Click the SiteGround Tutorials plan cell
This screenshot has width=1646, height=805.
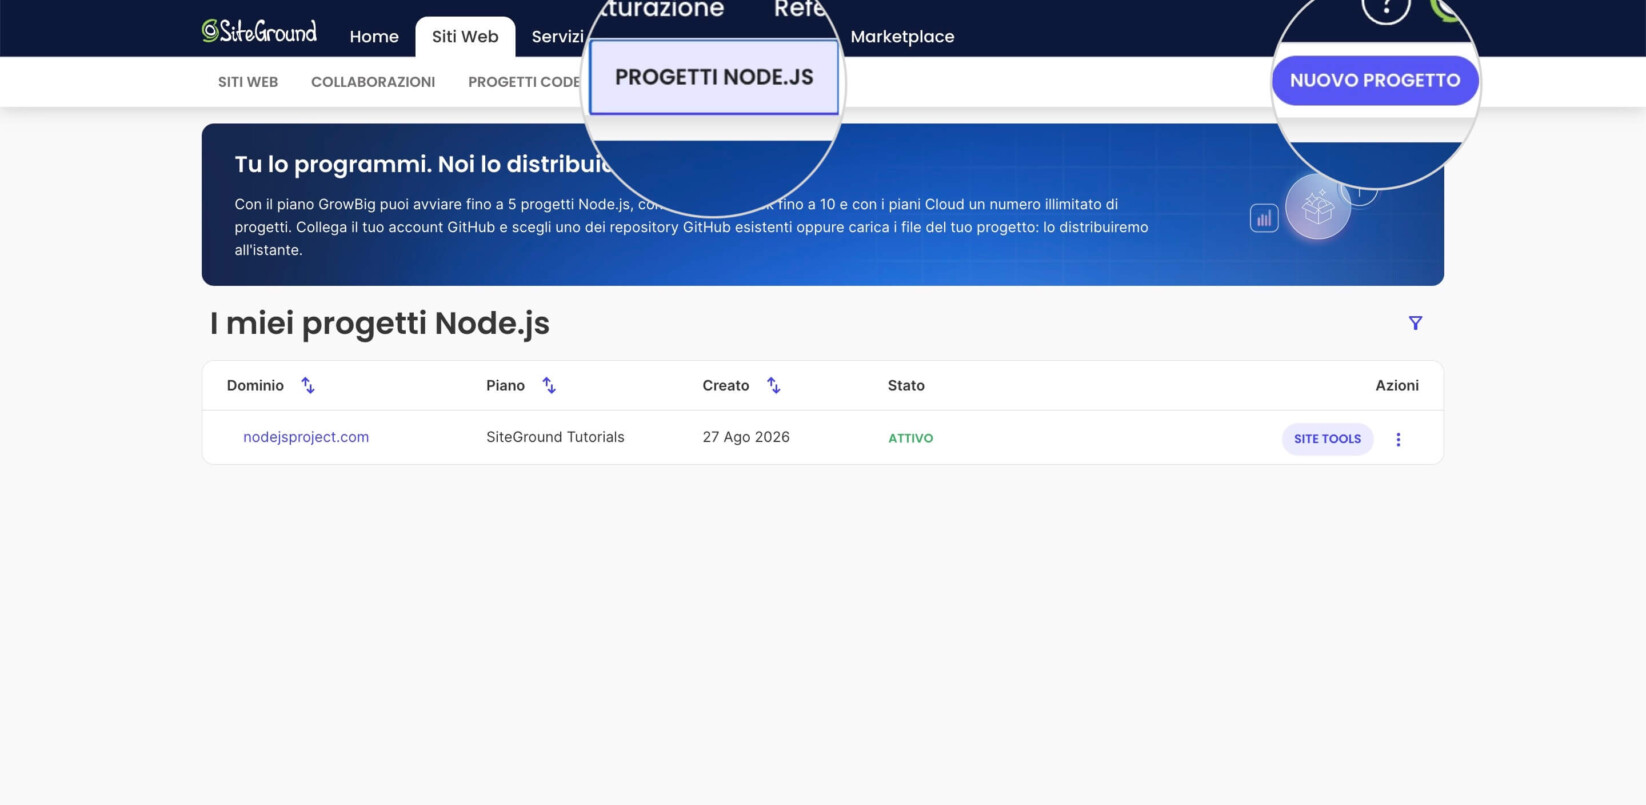pyautogui.click(x=555, y=437)
